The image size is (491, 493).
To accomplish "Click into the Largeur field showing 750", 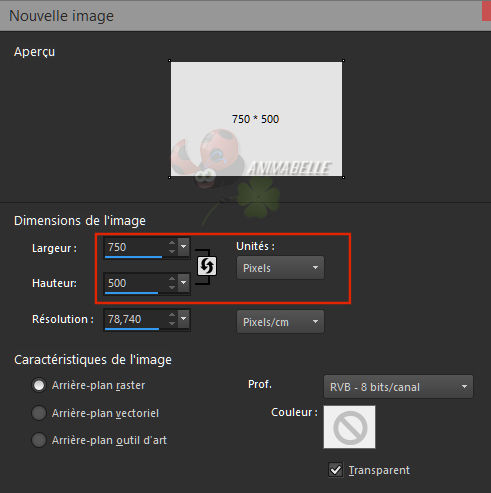I will tap(135, 247).
